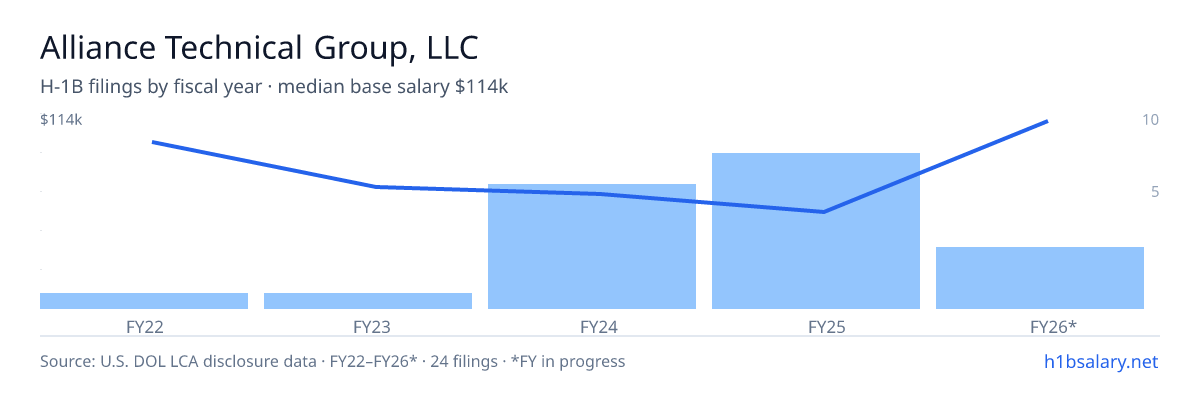Screen dimensions: 1200x400
Task: Click the FY22 bar
Action: click(144, 301)
